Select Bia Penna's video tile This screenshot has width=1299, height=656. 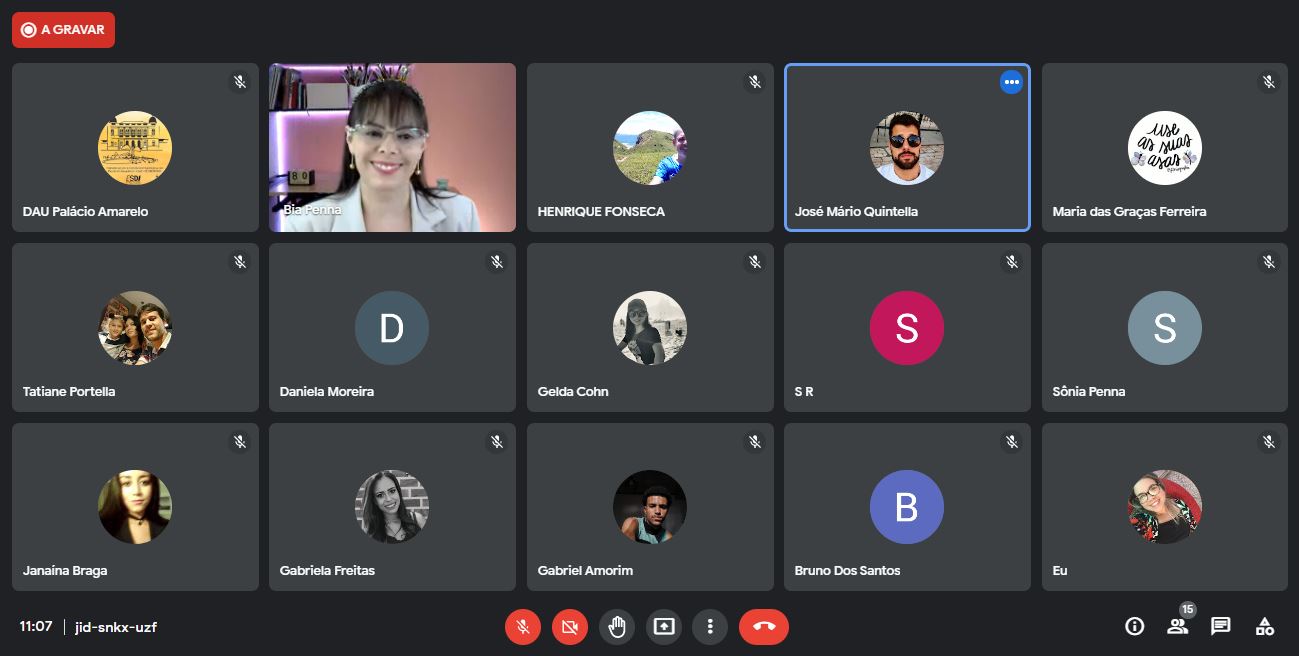click(x=392, y=148)
